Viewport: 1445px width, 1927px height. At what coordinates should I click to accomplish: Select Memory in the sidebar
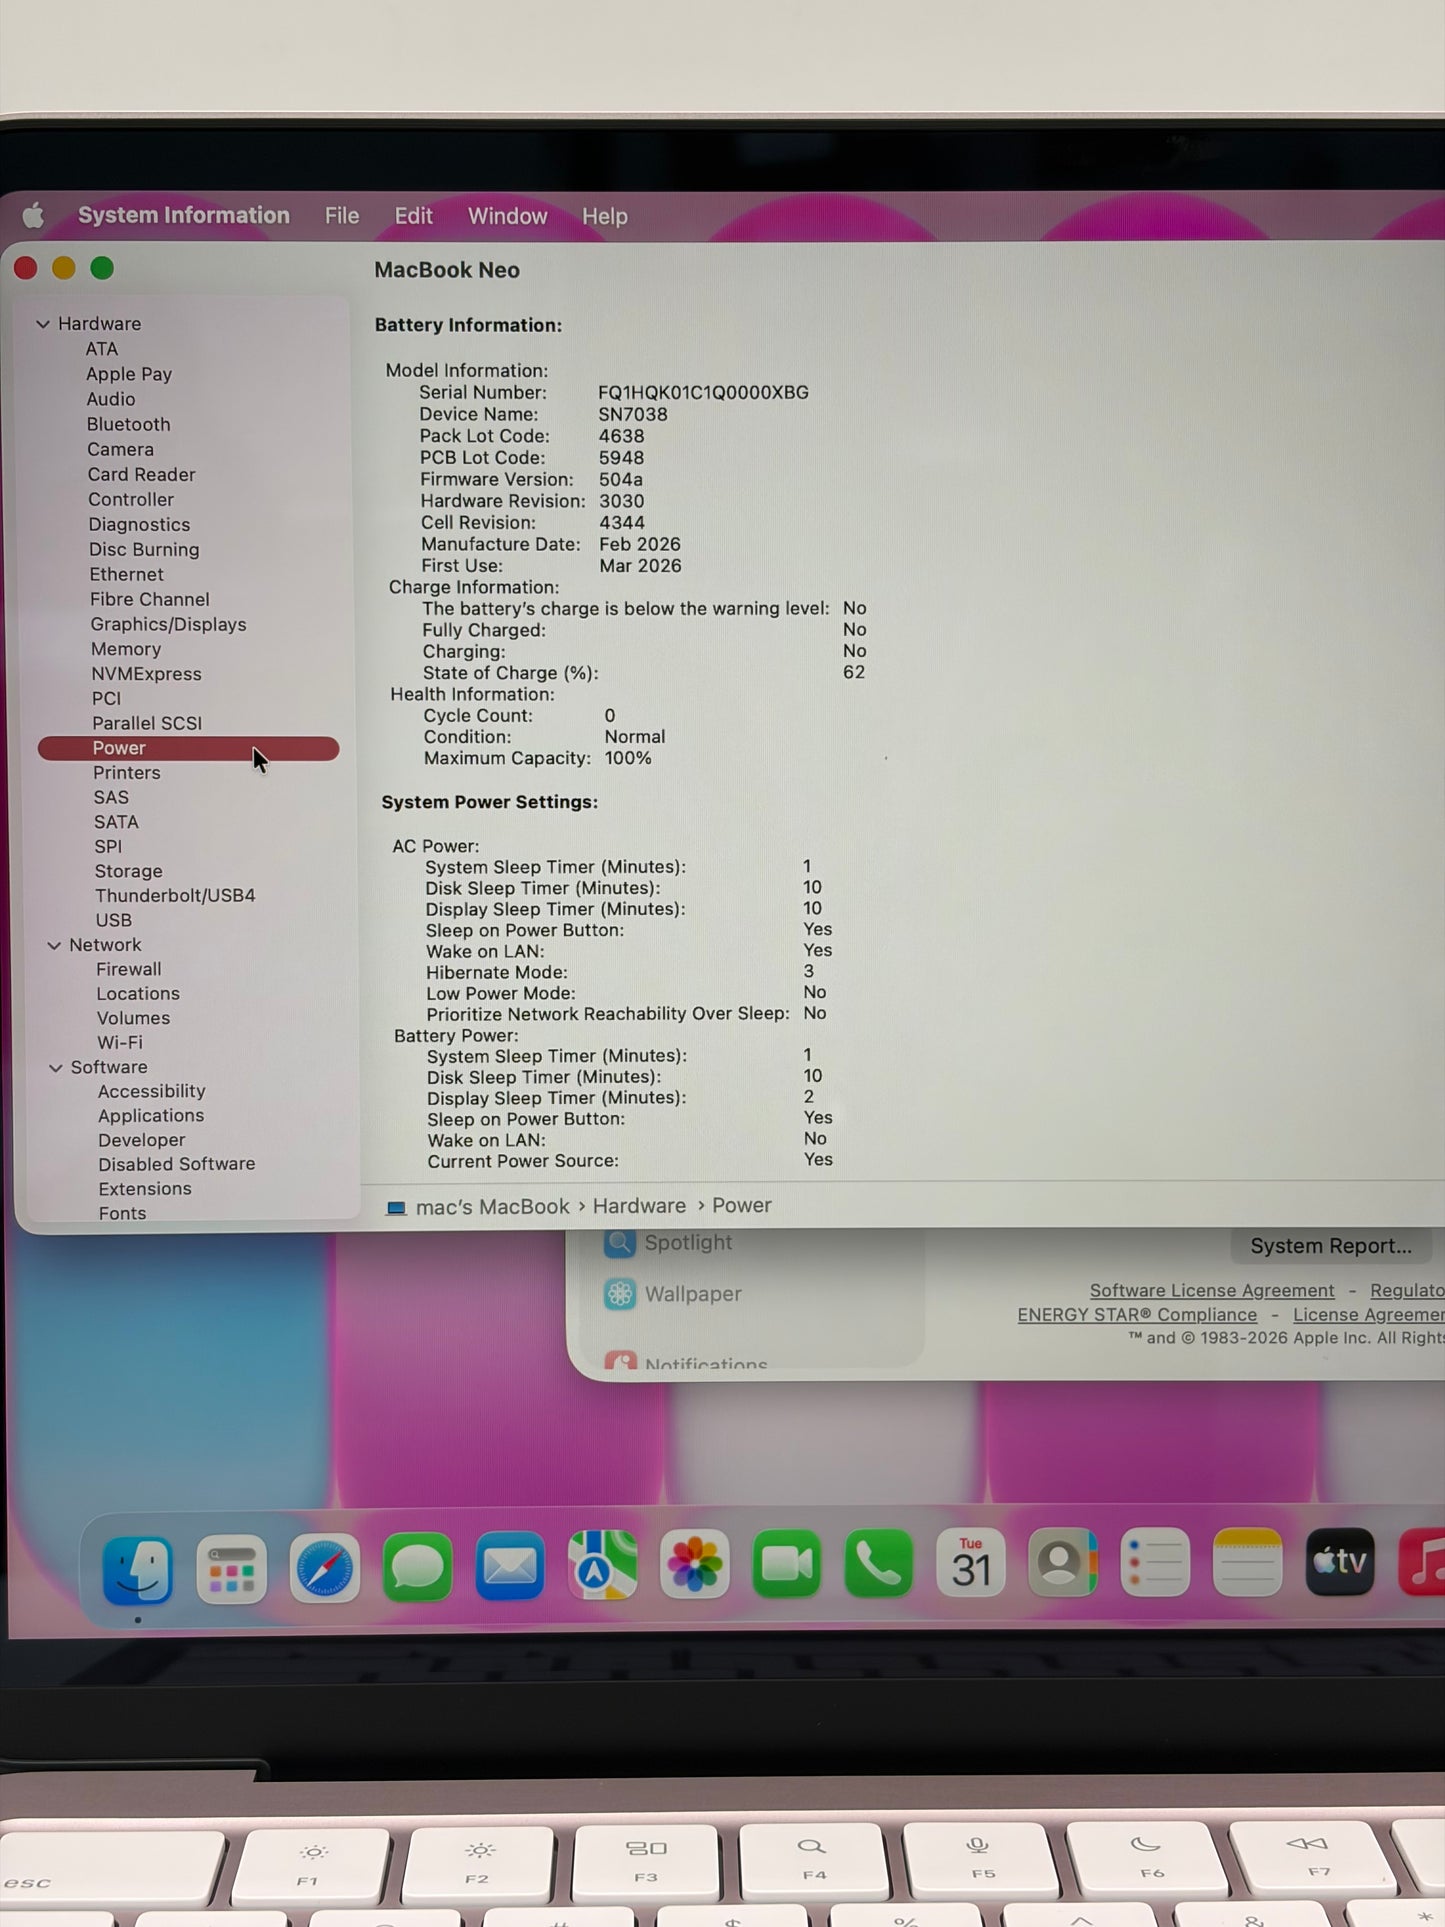click(126, 649)
